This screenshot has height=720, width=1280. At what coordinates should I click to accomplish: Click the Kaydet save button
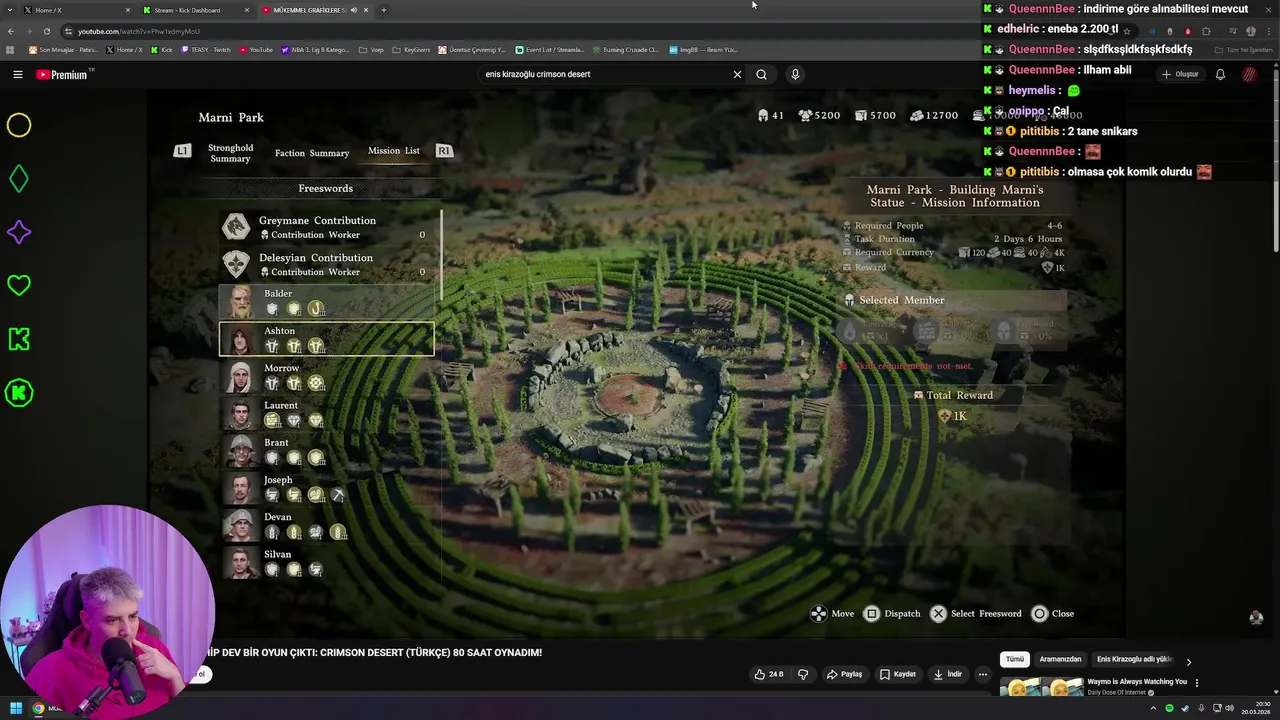(x=897, y=674)
